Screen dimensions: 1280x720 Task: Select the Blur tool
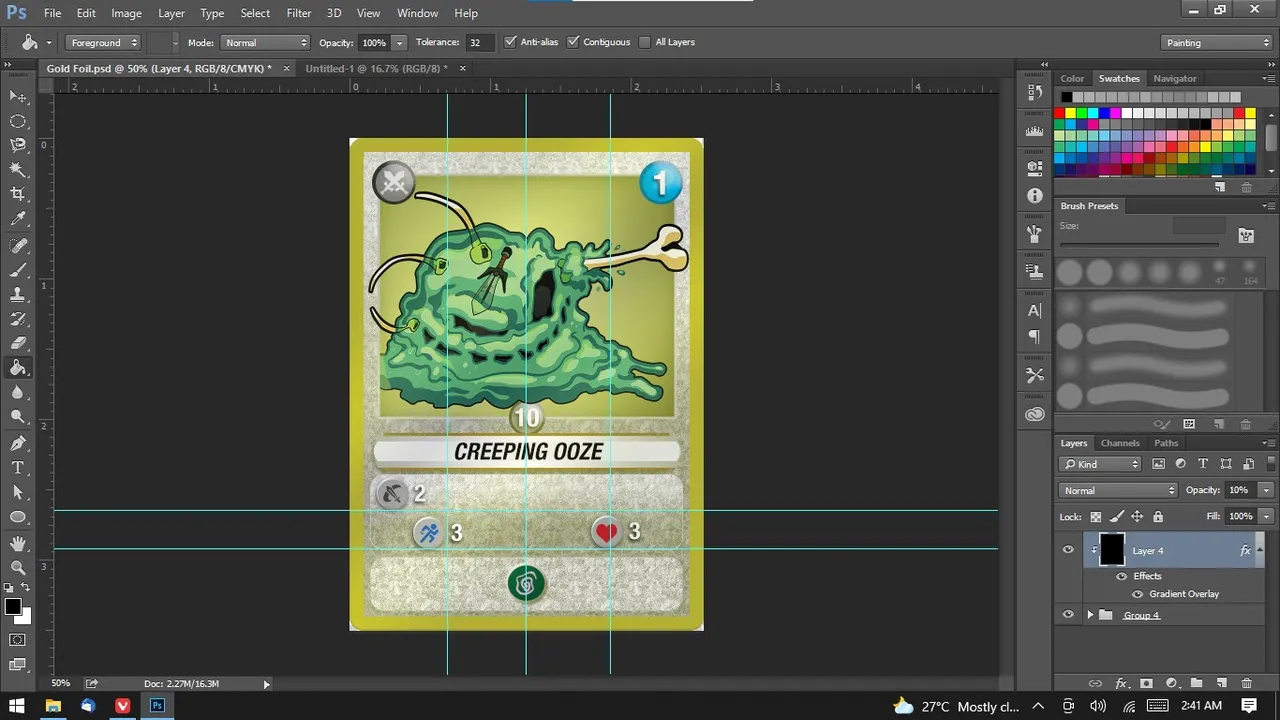[x=18, y=393]
